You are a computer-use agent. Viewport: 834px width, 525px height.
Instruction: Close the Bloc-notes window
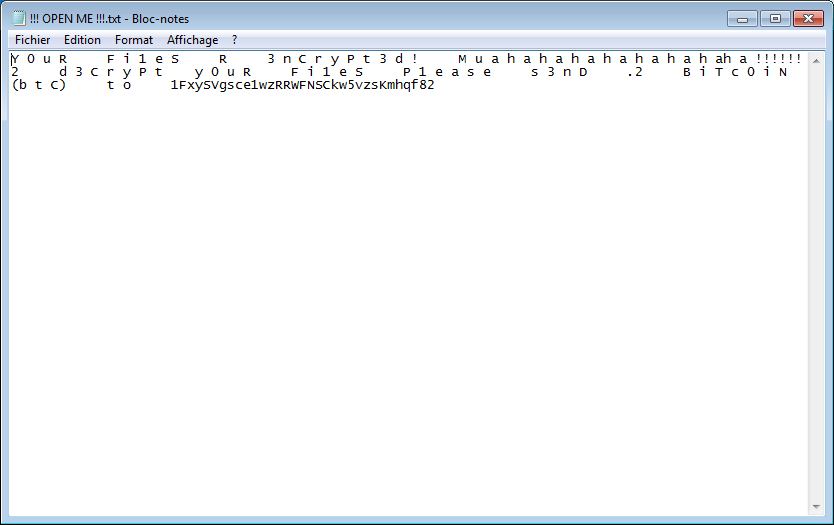[807, 18]
